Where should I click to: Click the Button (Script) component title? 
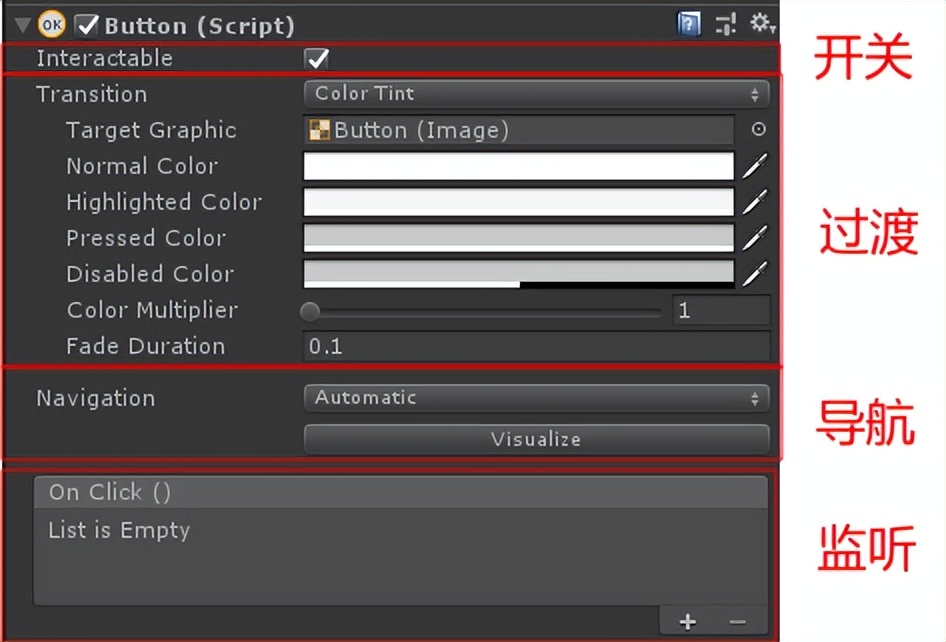pyautogui.click(x=200, y=25)
